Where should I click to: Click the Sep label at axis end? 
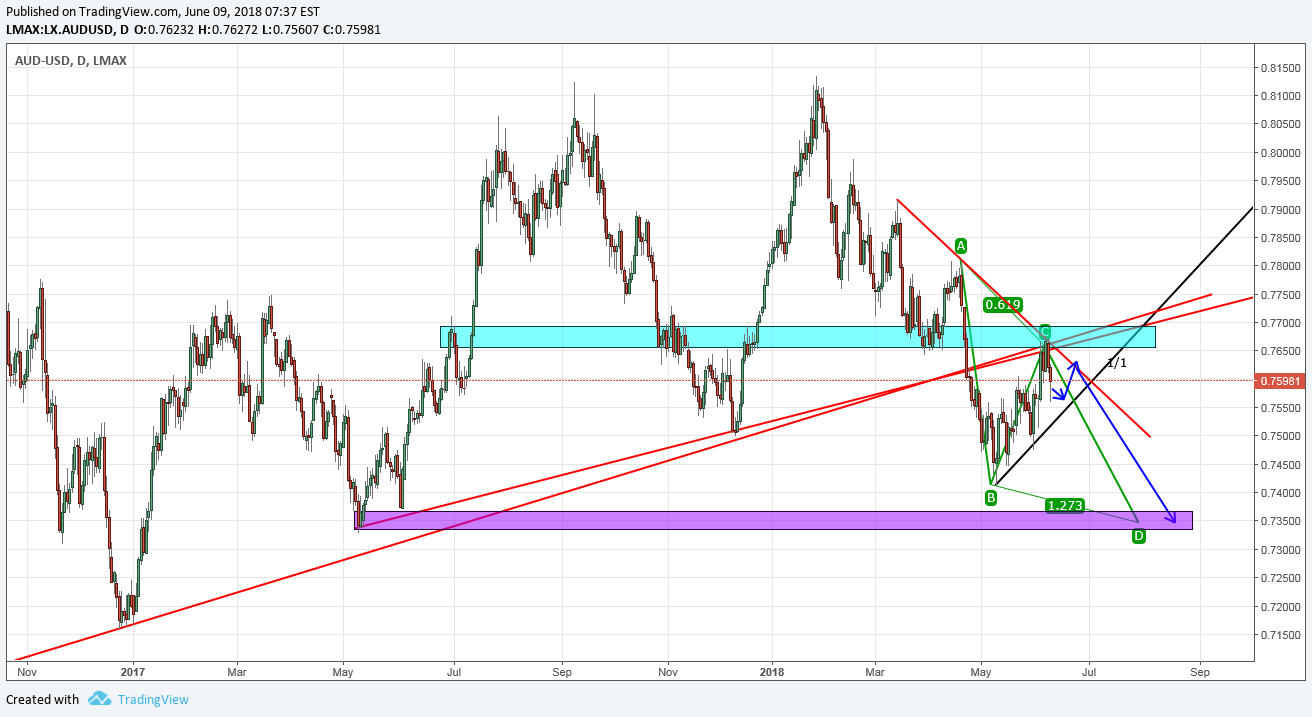point(1200,672)
